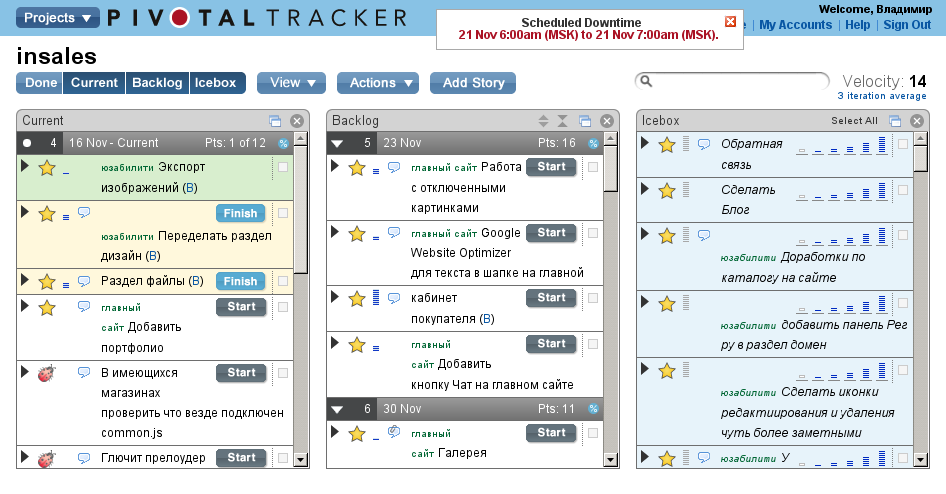946x494 pixels.
Task: Tick the checkbox of the Переделать раздел дизайн story
Action: (283, 213)
